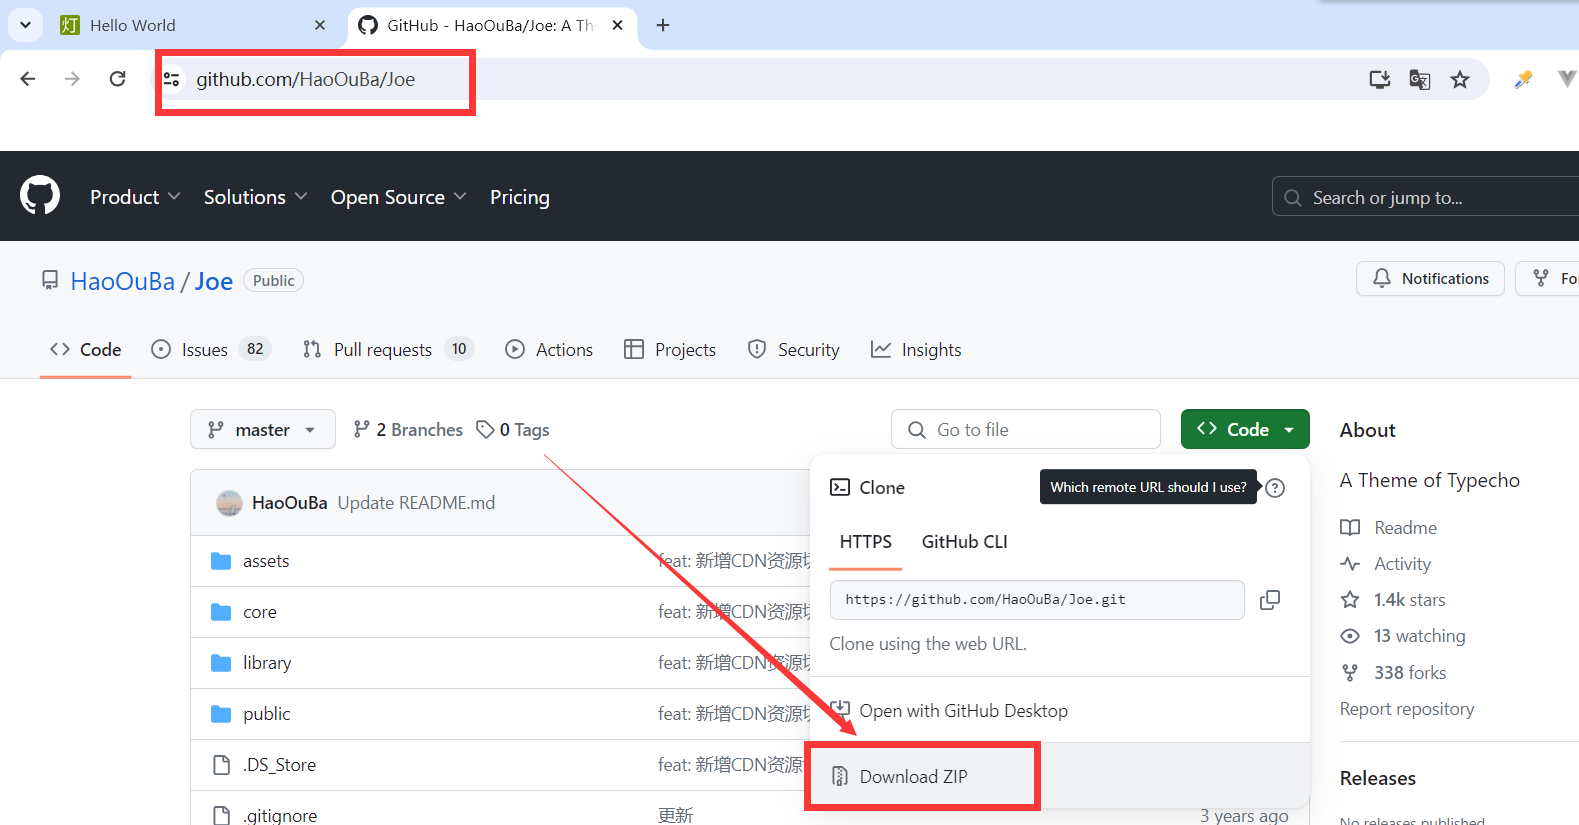Open the Activity link in About

click(x=1386, y=564)
